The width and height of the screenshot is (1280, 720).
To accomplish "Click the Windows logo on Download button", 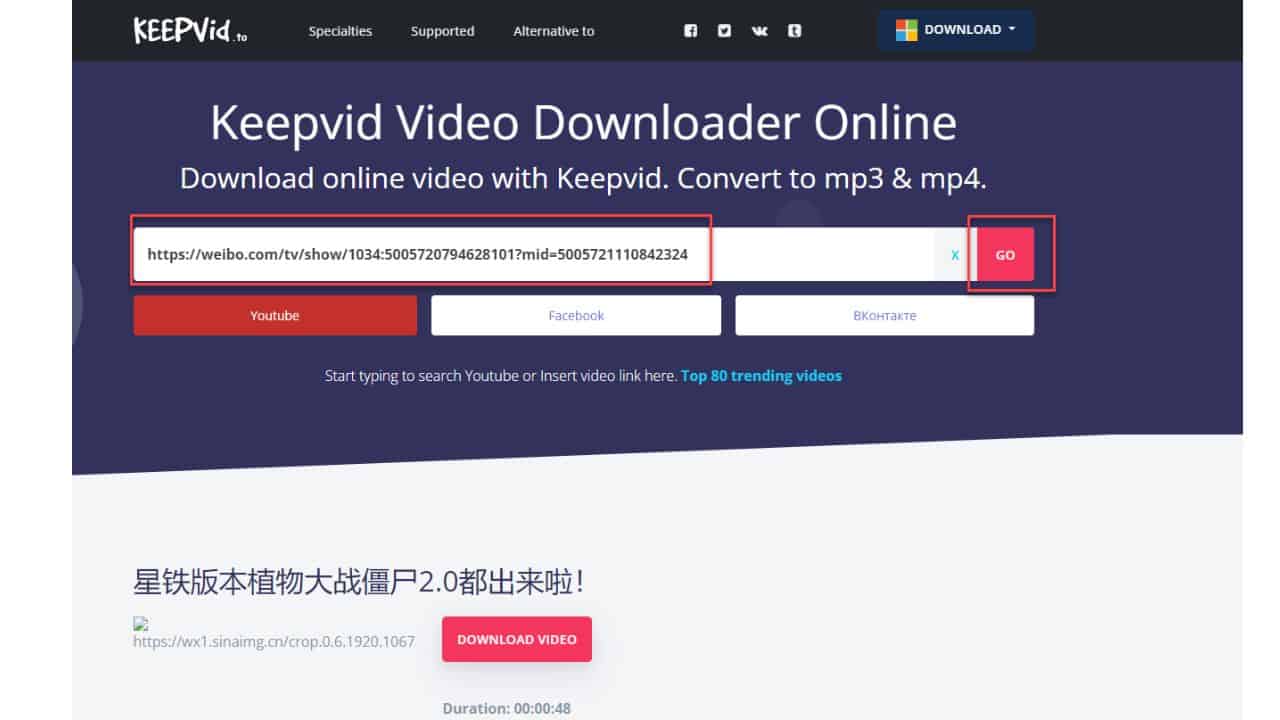I will (907, 29).
